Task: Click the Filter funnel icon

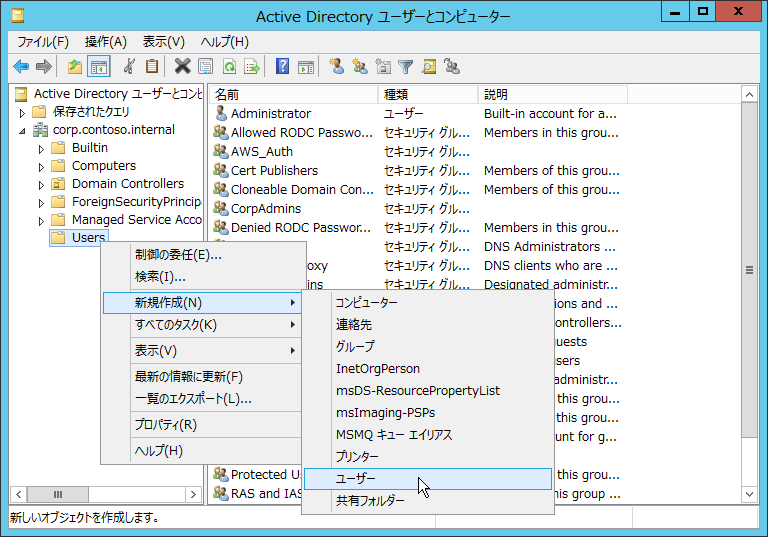Action: pos(406,67)
